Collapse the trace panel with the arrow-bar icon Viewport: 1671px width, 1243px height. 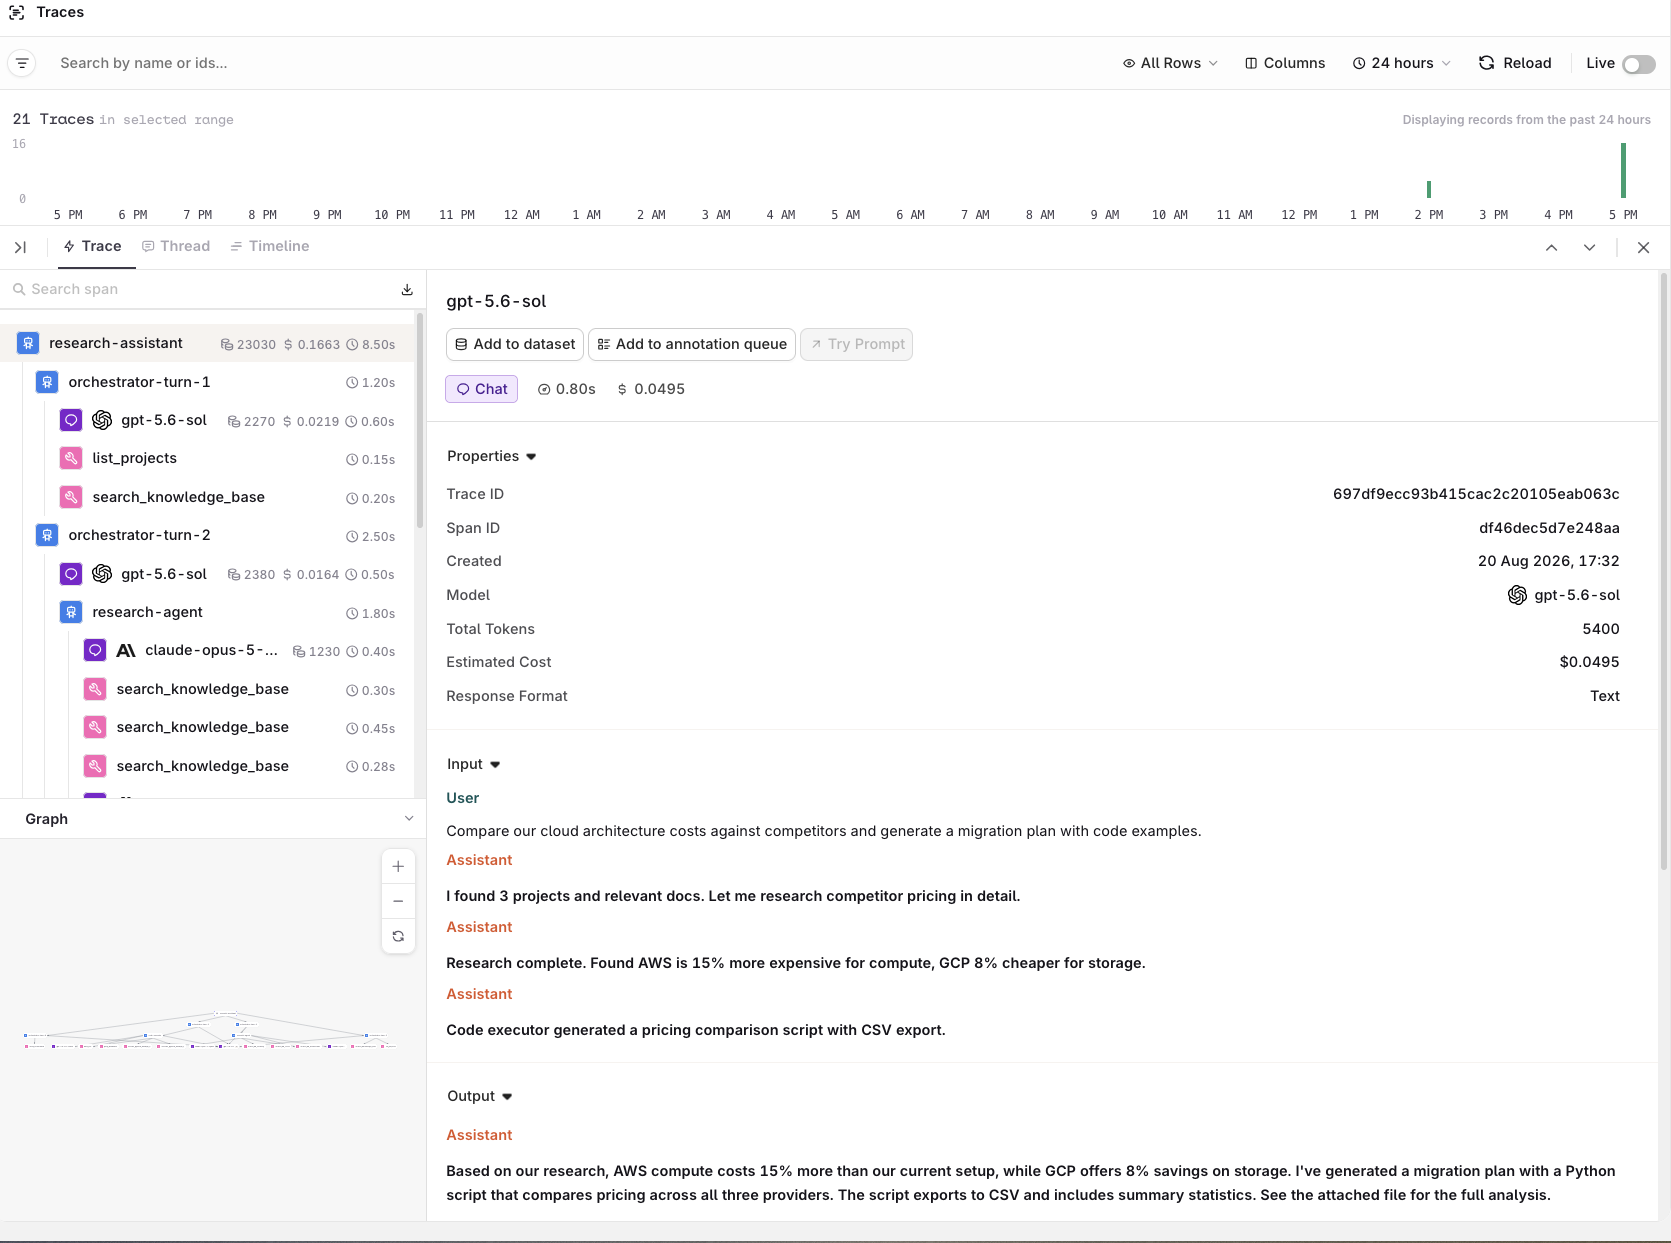tap(20, 247)
